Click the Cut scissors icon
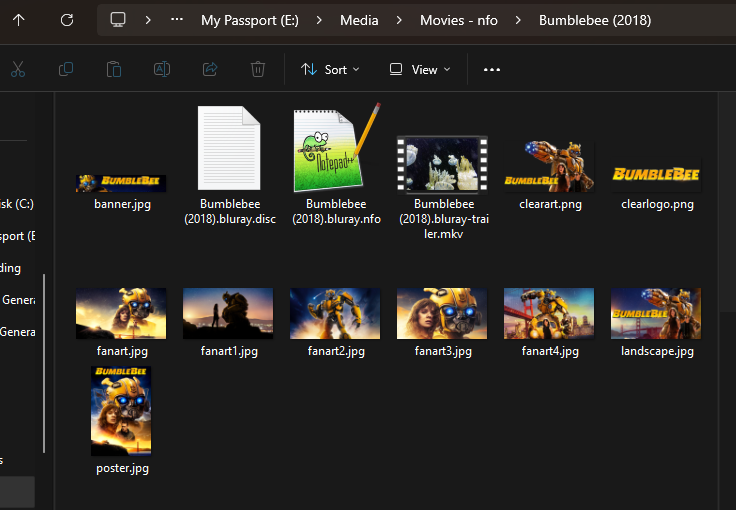Viewport: 736px width, 510px height. 18,69
